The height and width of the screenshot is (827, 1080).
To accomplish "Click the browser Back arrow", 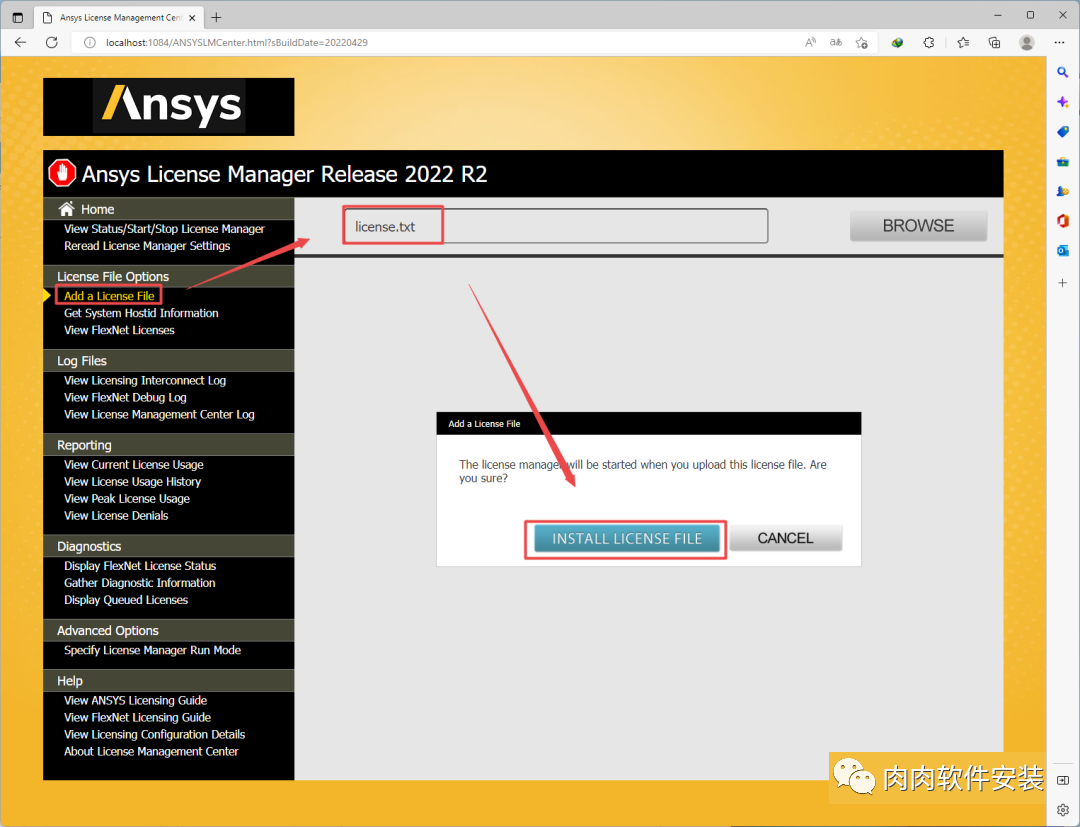I will pos(20,43).
